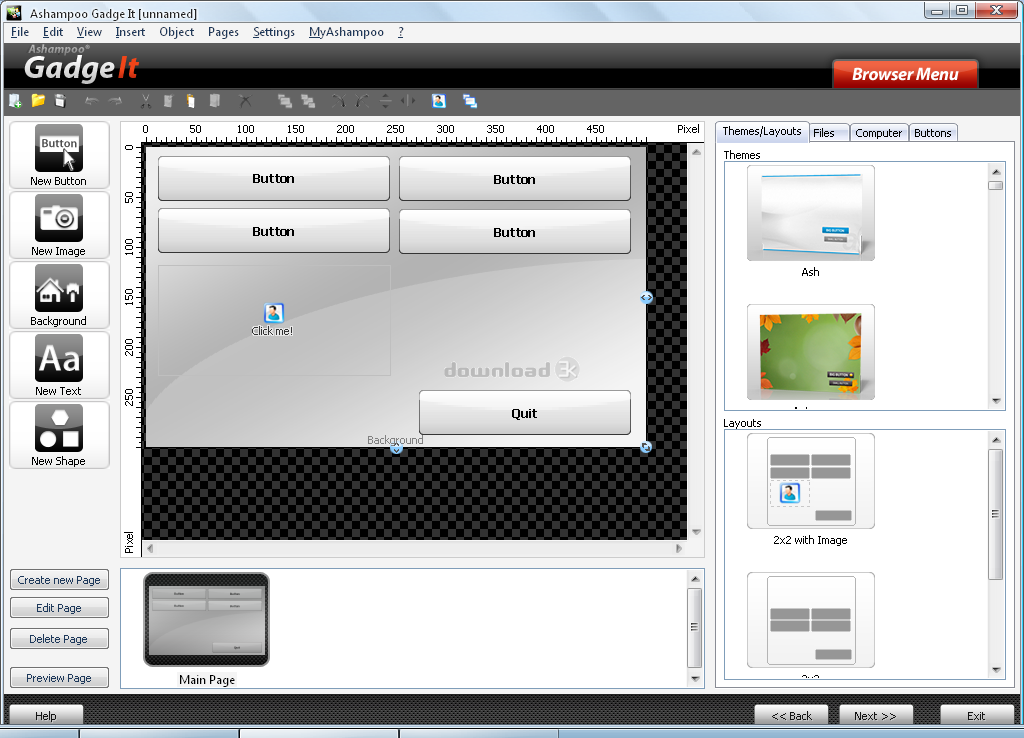Image resolution: width=1024 pixels, height=738 pixels.
Task: Click the Preview Page button
Action: pyautogui.click(x=59, y=678)
